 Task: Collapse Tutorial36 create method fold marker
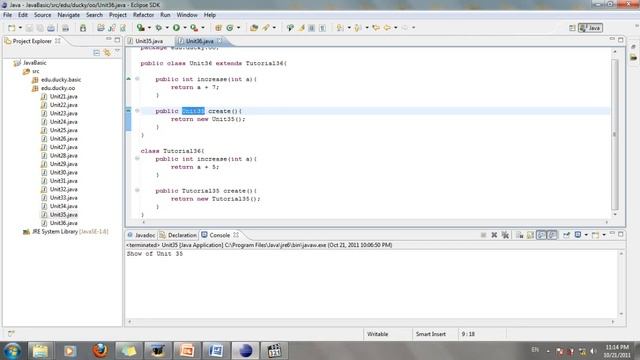click(x=137, y=190)
